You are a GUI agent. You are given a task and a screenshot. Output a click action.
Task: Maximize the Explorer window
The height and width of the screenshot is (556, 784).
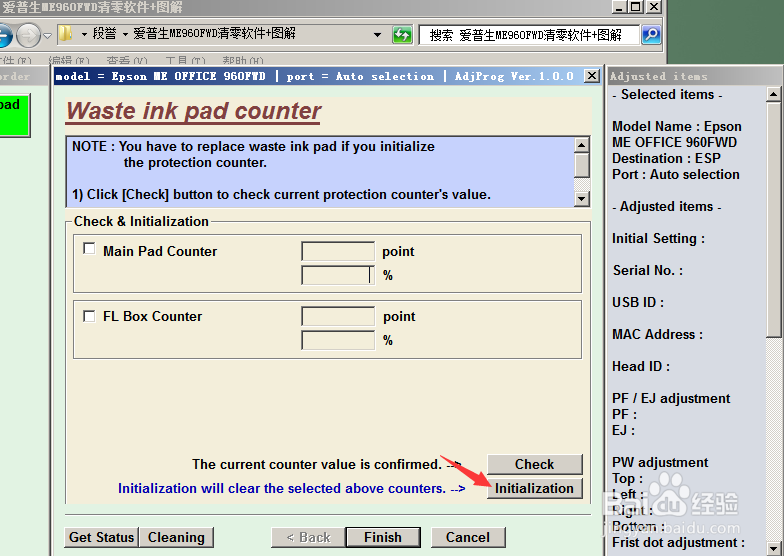(x=636, y=6)
